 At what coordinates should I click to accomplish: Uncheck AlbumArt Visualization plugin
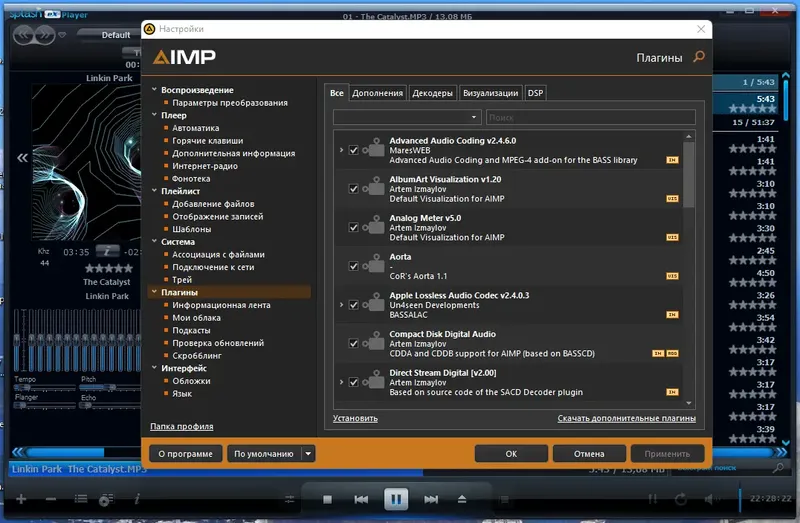[353, 189]
